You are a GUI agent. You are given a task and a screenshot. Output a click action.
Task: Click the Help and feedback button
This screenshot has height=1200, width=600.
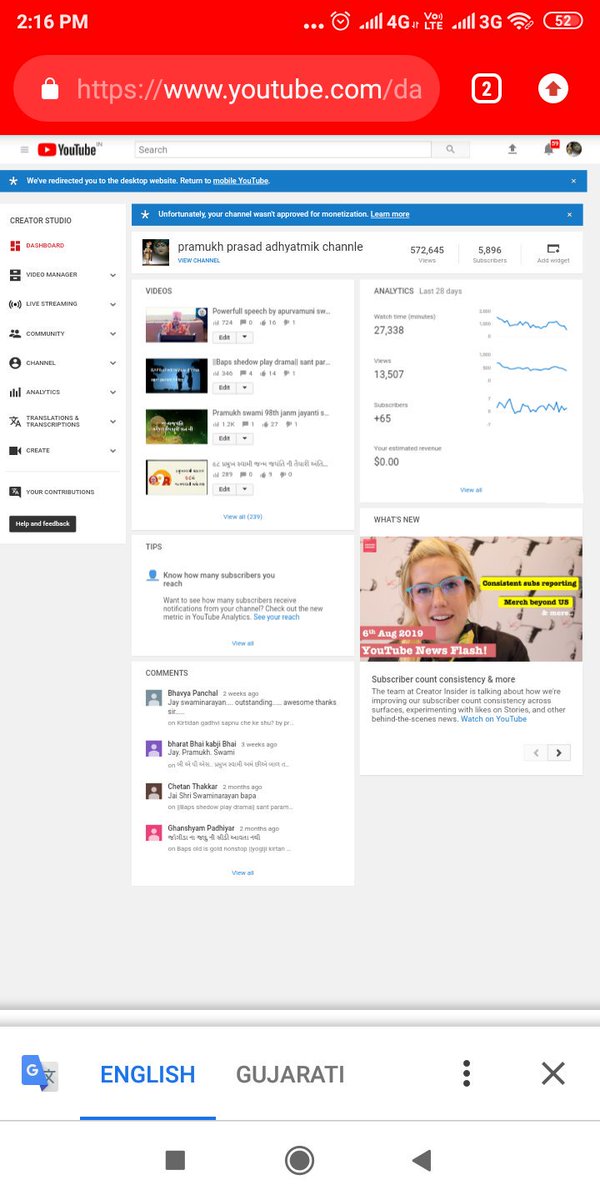tap(42, 524)
